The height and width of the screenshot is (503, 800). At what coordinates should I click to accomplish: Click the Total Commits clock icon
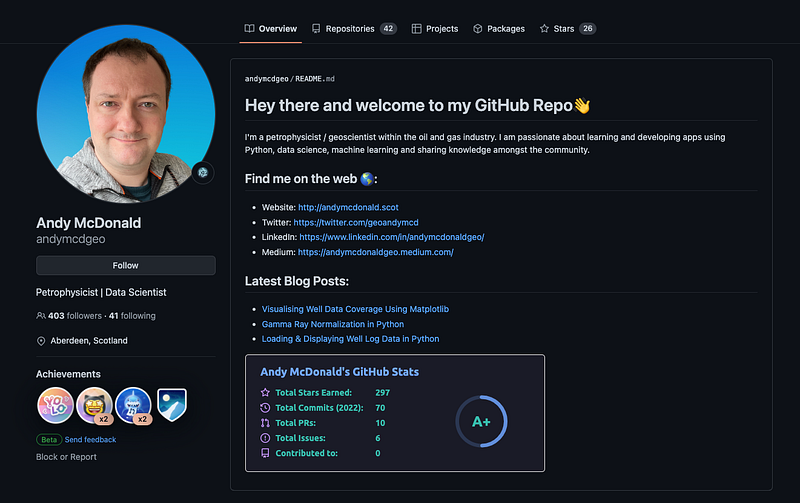(x=265, y=408)
